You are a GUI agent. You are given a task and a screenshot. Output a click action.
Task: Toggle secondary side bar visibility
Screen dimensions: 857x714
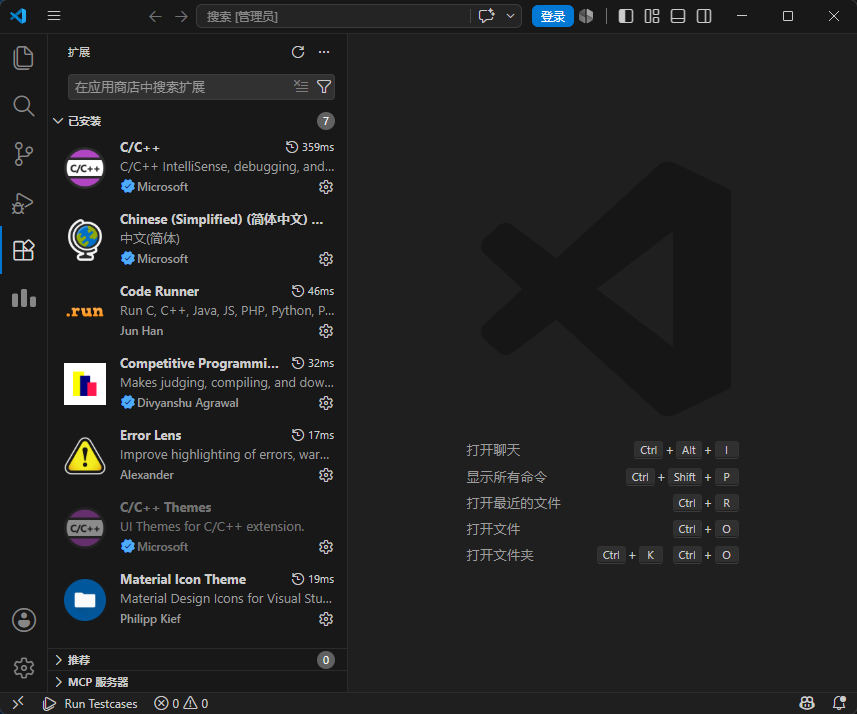click(x=704, y=16)
